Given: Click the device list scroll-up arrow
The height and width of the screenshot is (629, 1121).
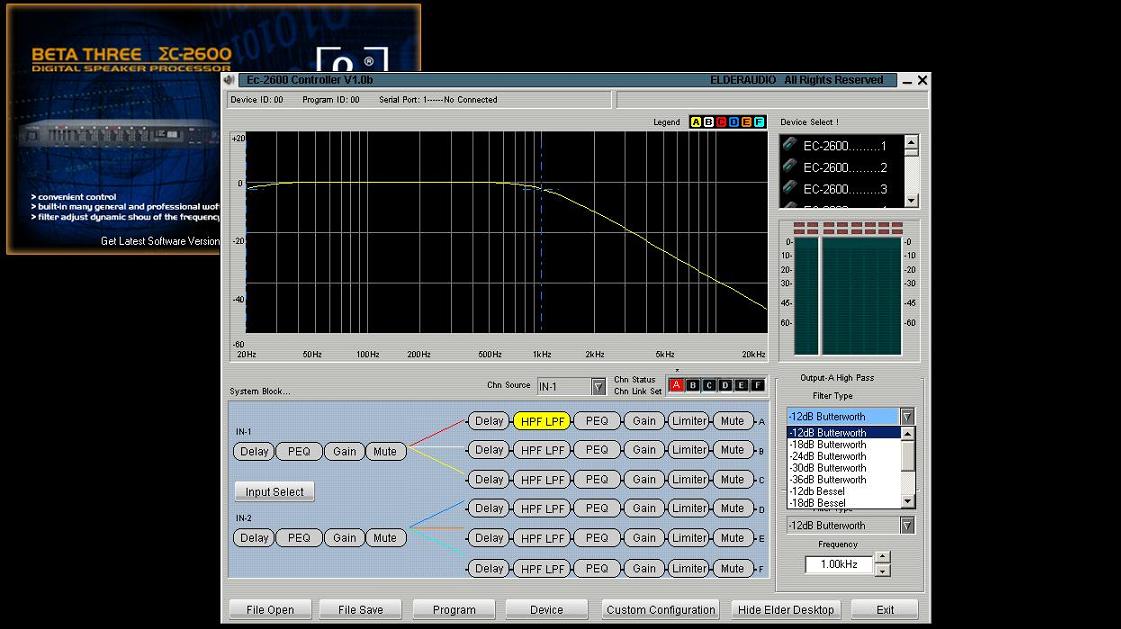Looking at the screenshot, I should tap(911, 143).
